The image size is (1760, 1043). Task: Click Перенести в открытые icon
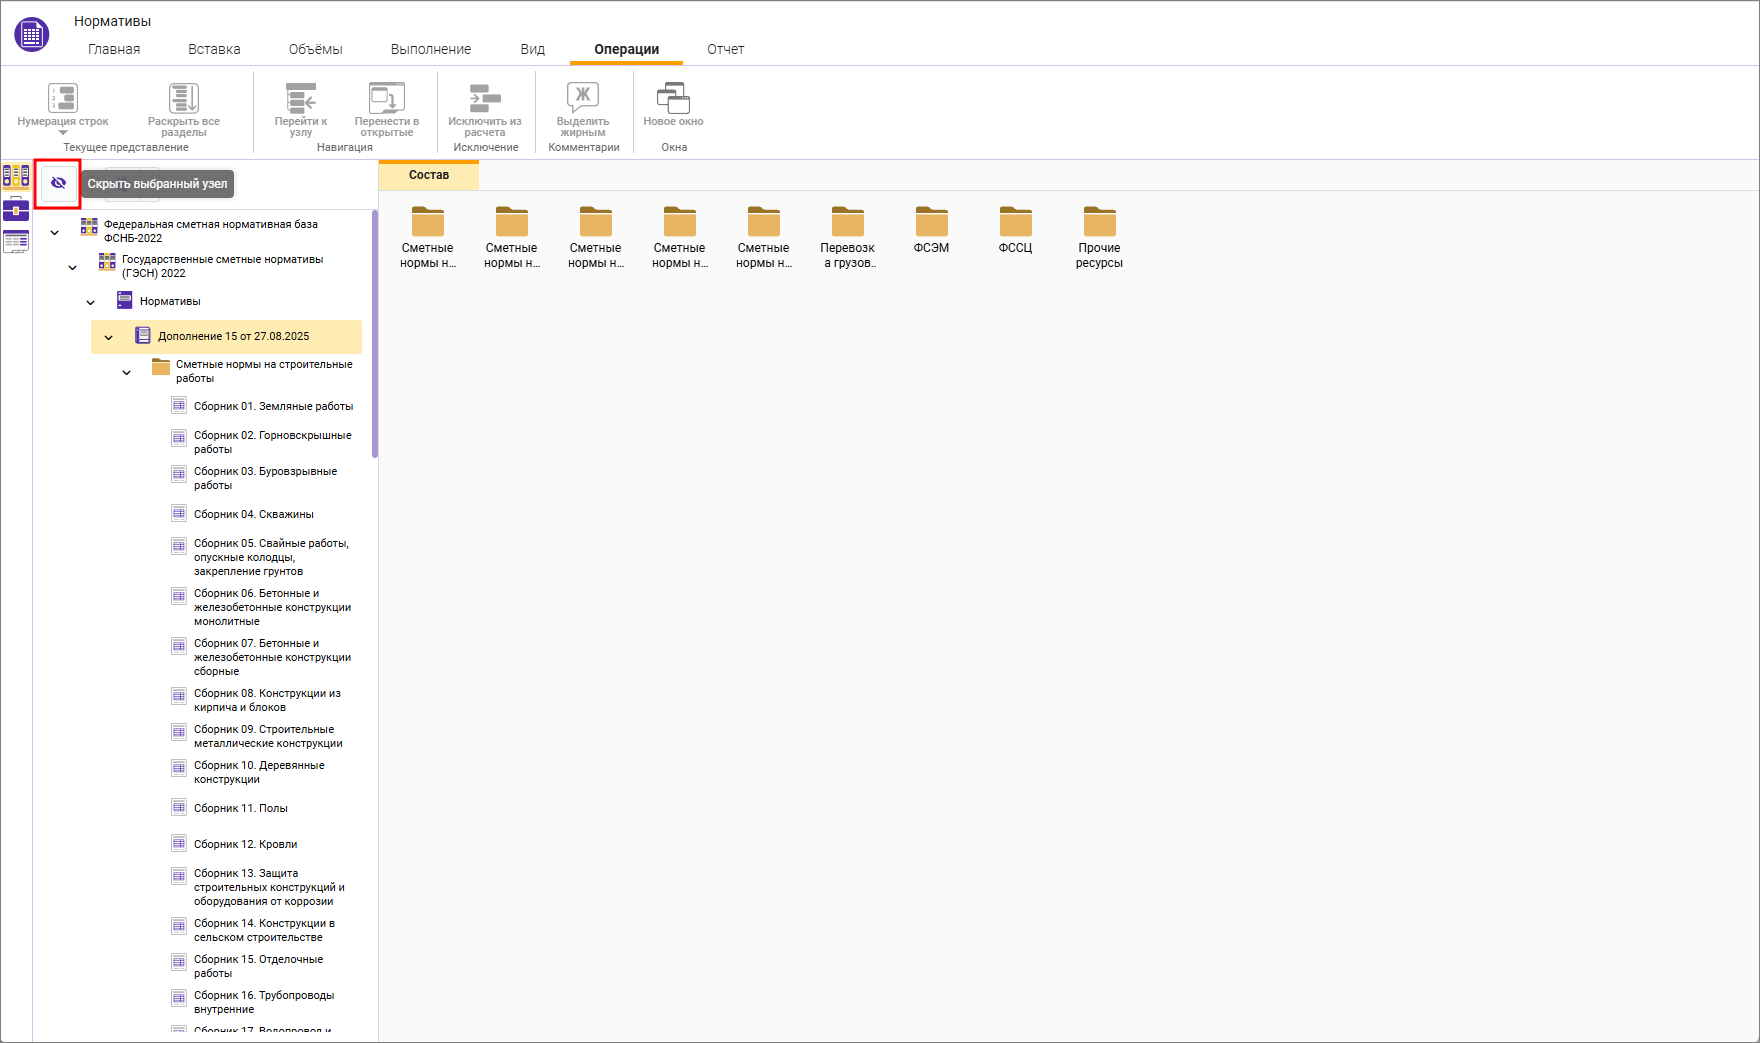[386, 99]
